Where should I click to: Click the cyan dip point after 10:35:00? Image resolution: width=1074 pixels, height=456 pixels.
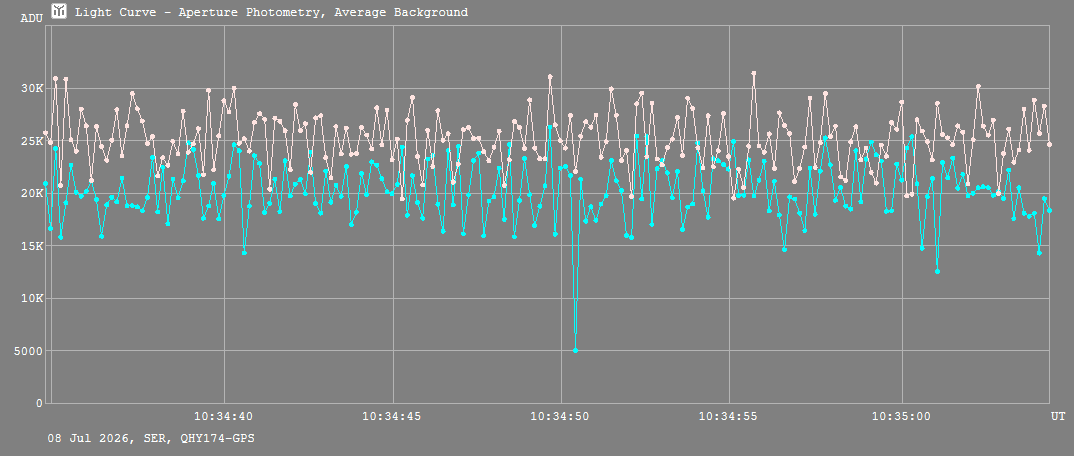[x=937, y=272]
